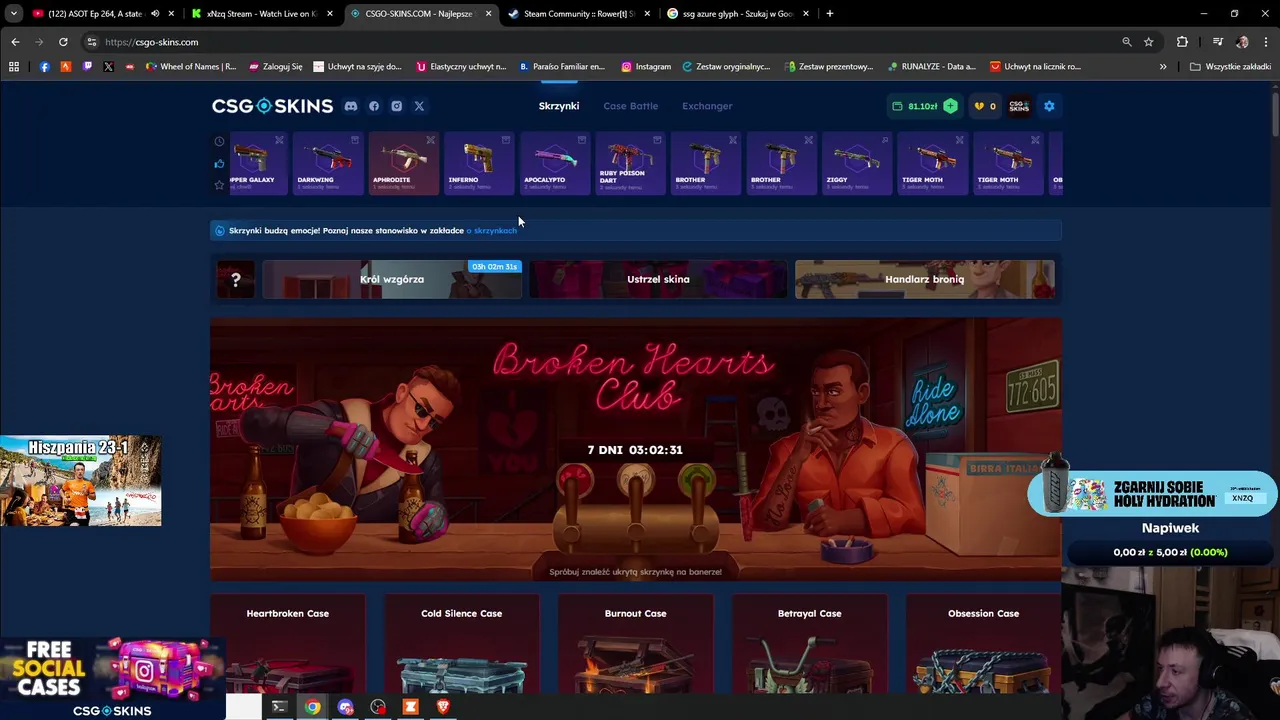Screen dimensions: 1280x720
Task: Switch to the Steam Community tab
Action: tap(578, 14)
